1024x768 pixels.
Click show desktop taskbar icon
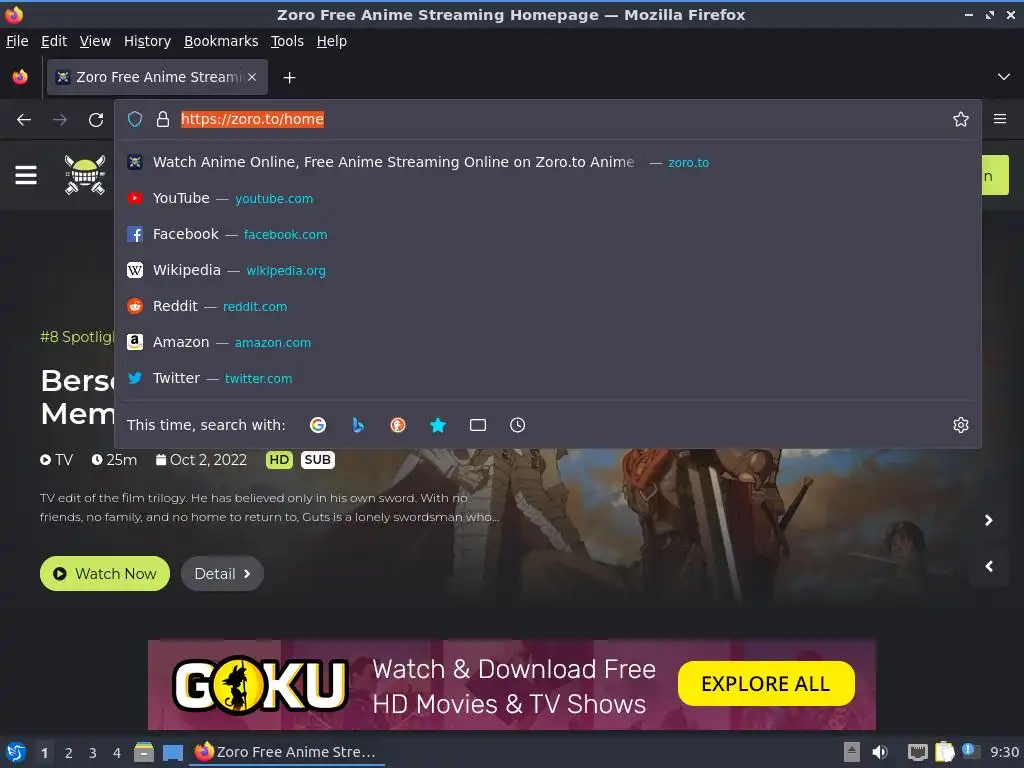click(x=172, y=753)
